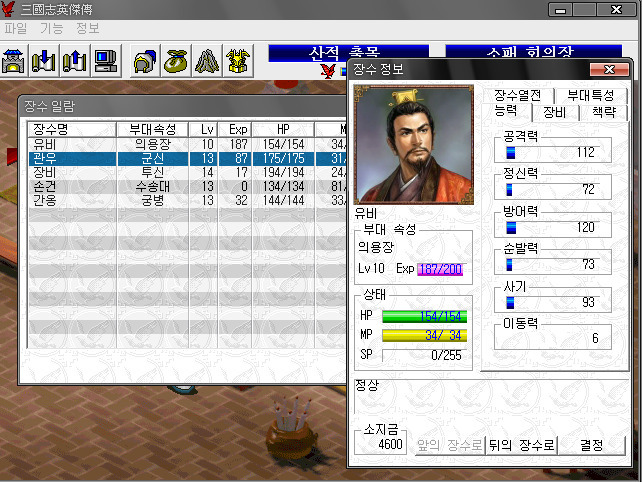Close the 장수 정보 dialog

click(609, 70)
